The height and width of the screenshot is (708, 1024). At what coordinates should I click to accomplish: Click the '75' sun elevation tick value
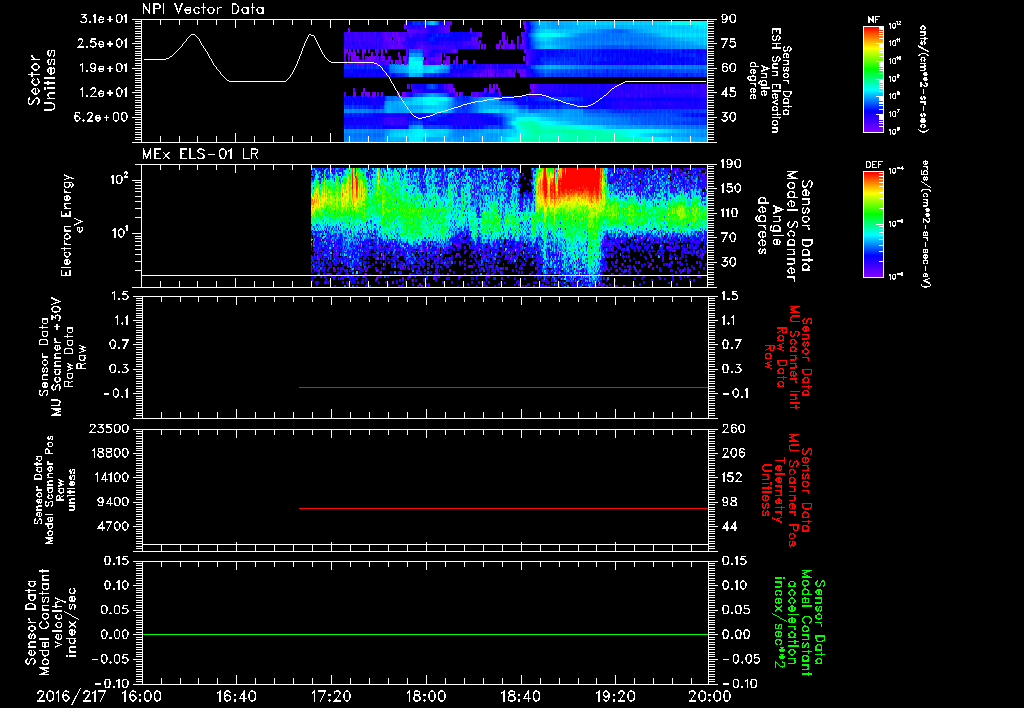pyautogui.click(x=728, y=43)
